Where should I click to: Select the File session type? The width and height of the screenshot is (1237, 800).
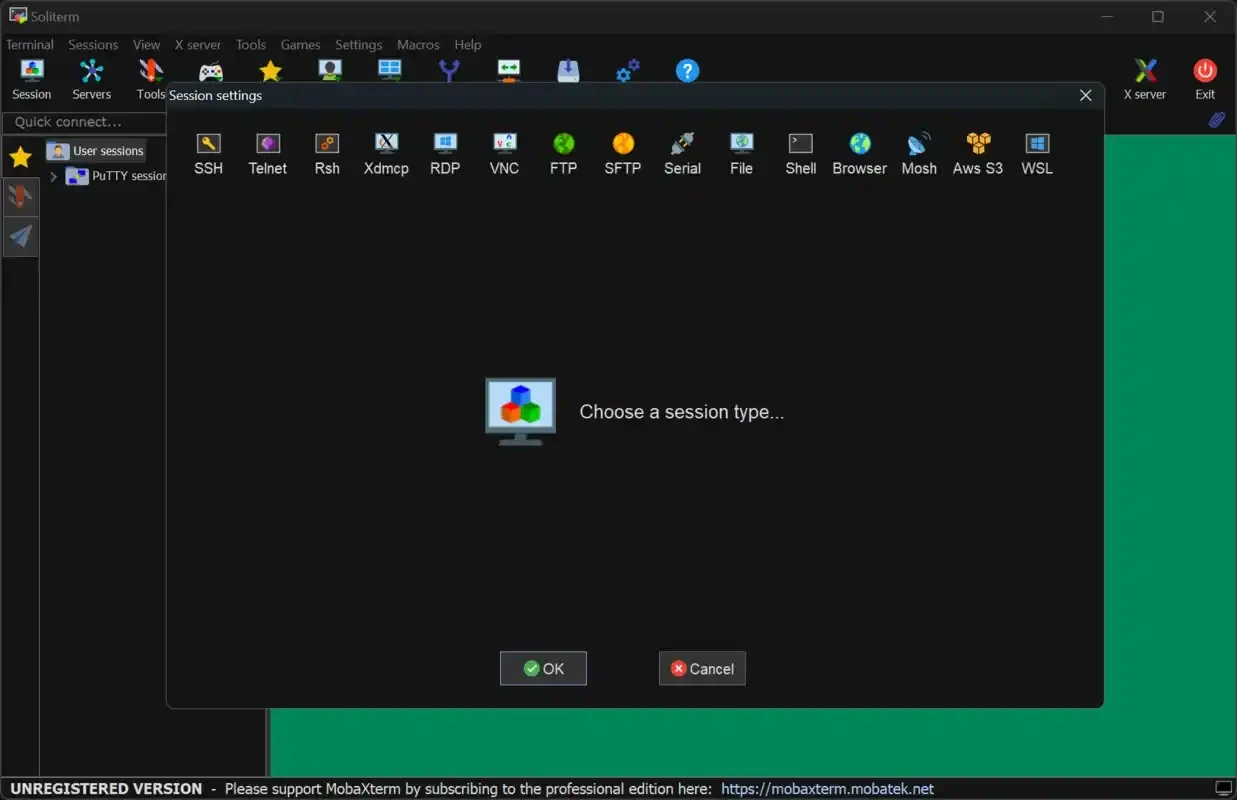[x=741, y=155]
